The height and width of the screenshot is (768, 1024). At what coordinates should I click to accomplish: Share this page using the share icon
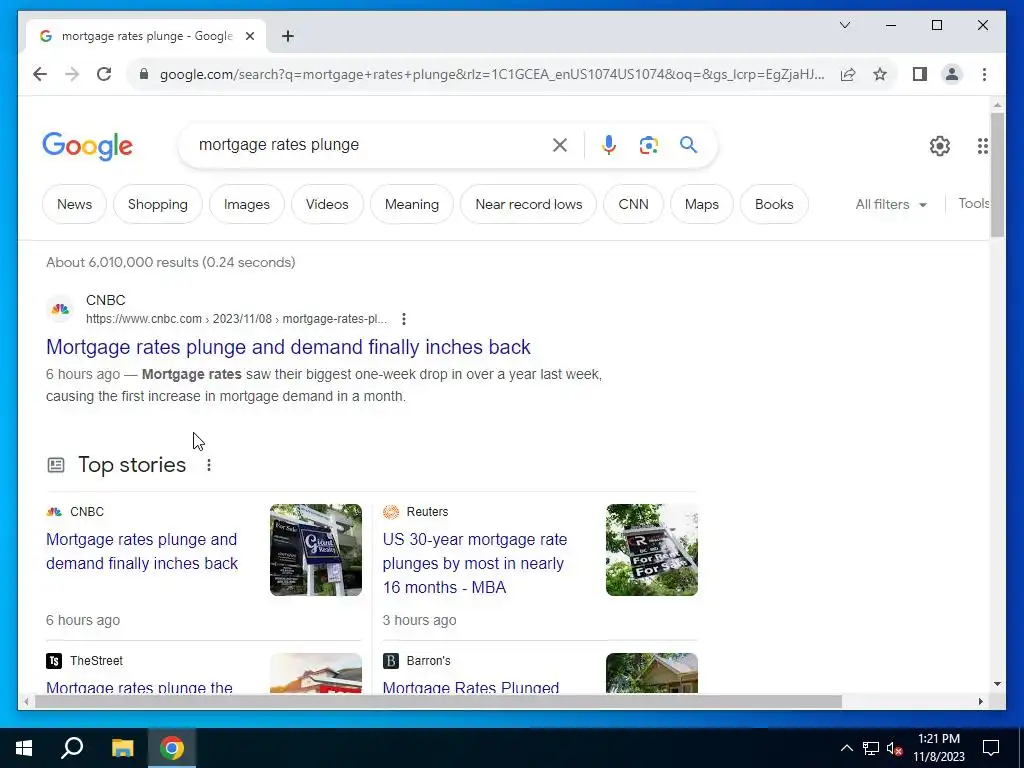pyautogui.click(x=848, y=74)
